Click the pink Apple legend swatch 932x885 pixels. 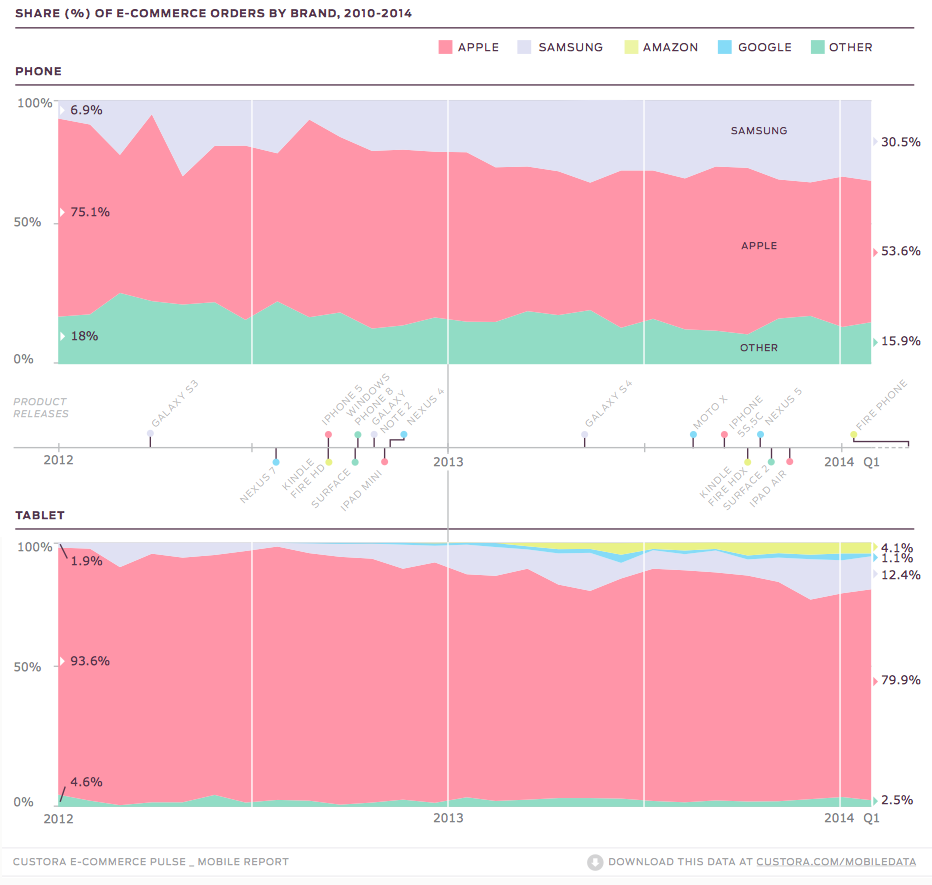(x=445, y=47)
